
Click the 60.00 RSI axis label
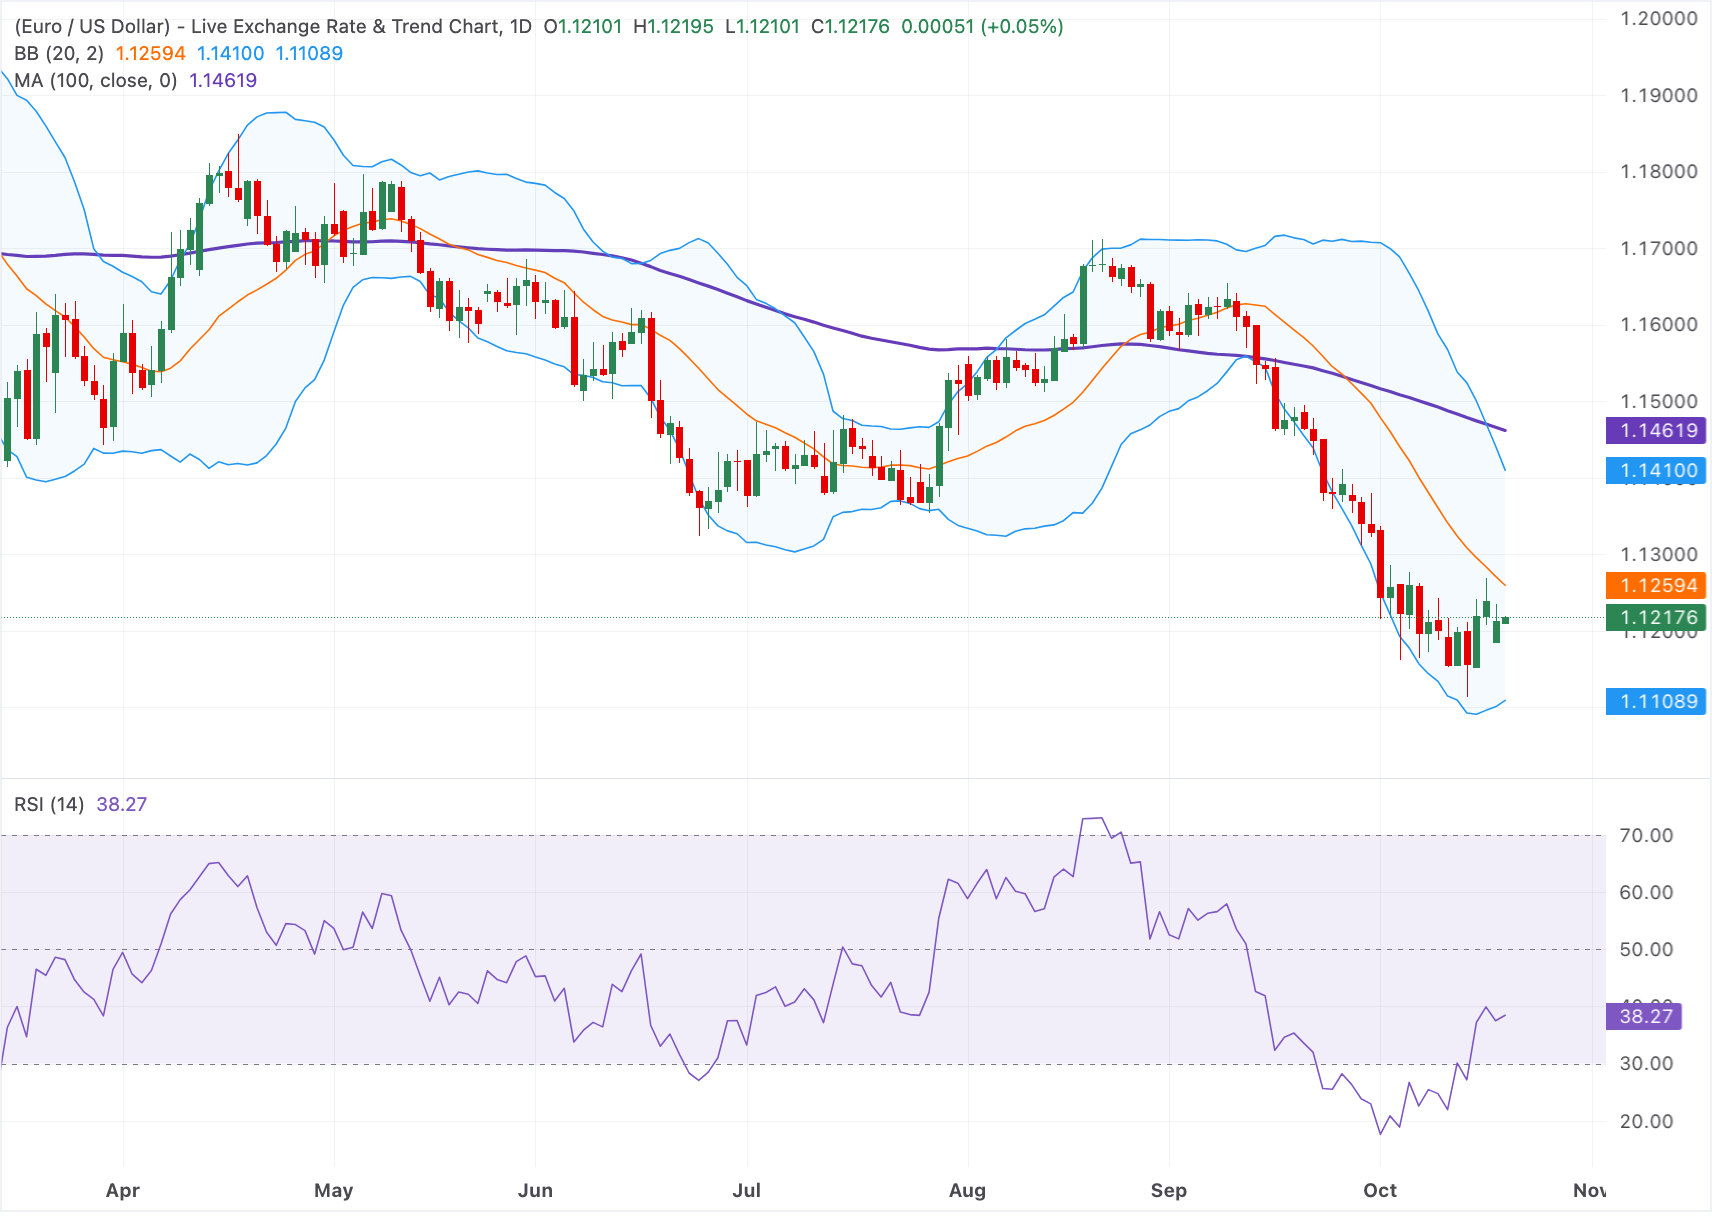1646,892
